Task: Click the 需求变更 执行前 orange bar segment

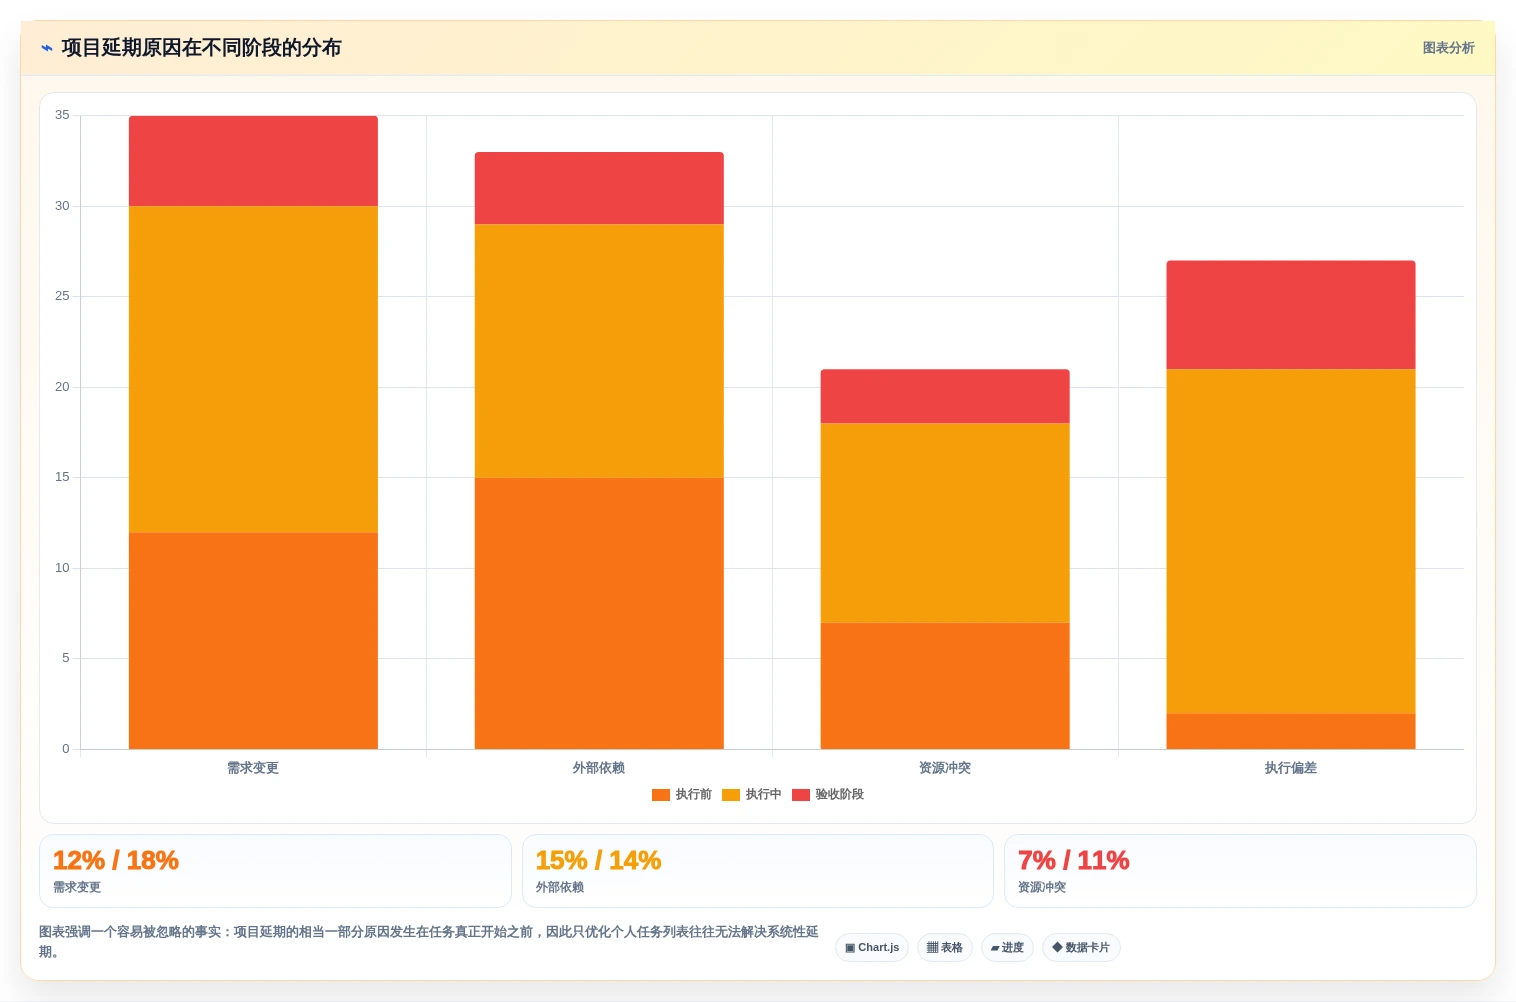Action: [253, 640]
